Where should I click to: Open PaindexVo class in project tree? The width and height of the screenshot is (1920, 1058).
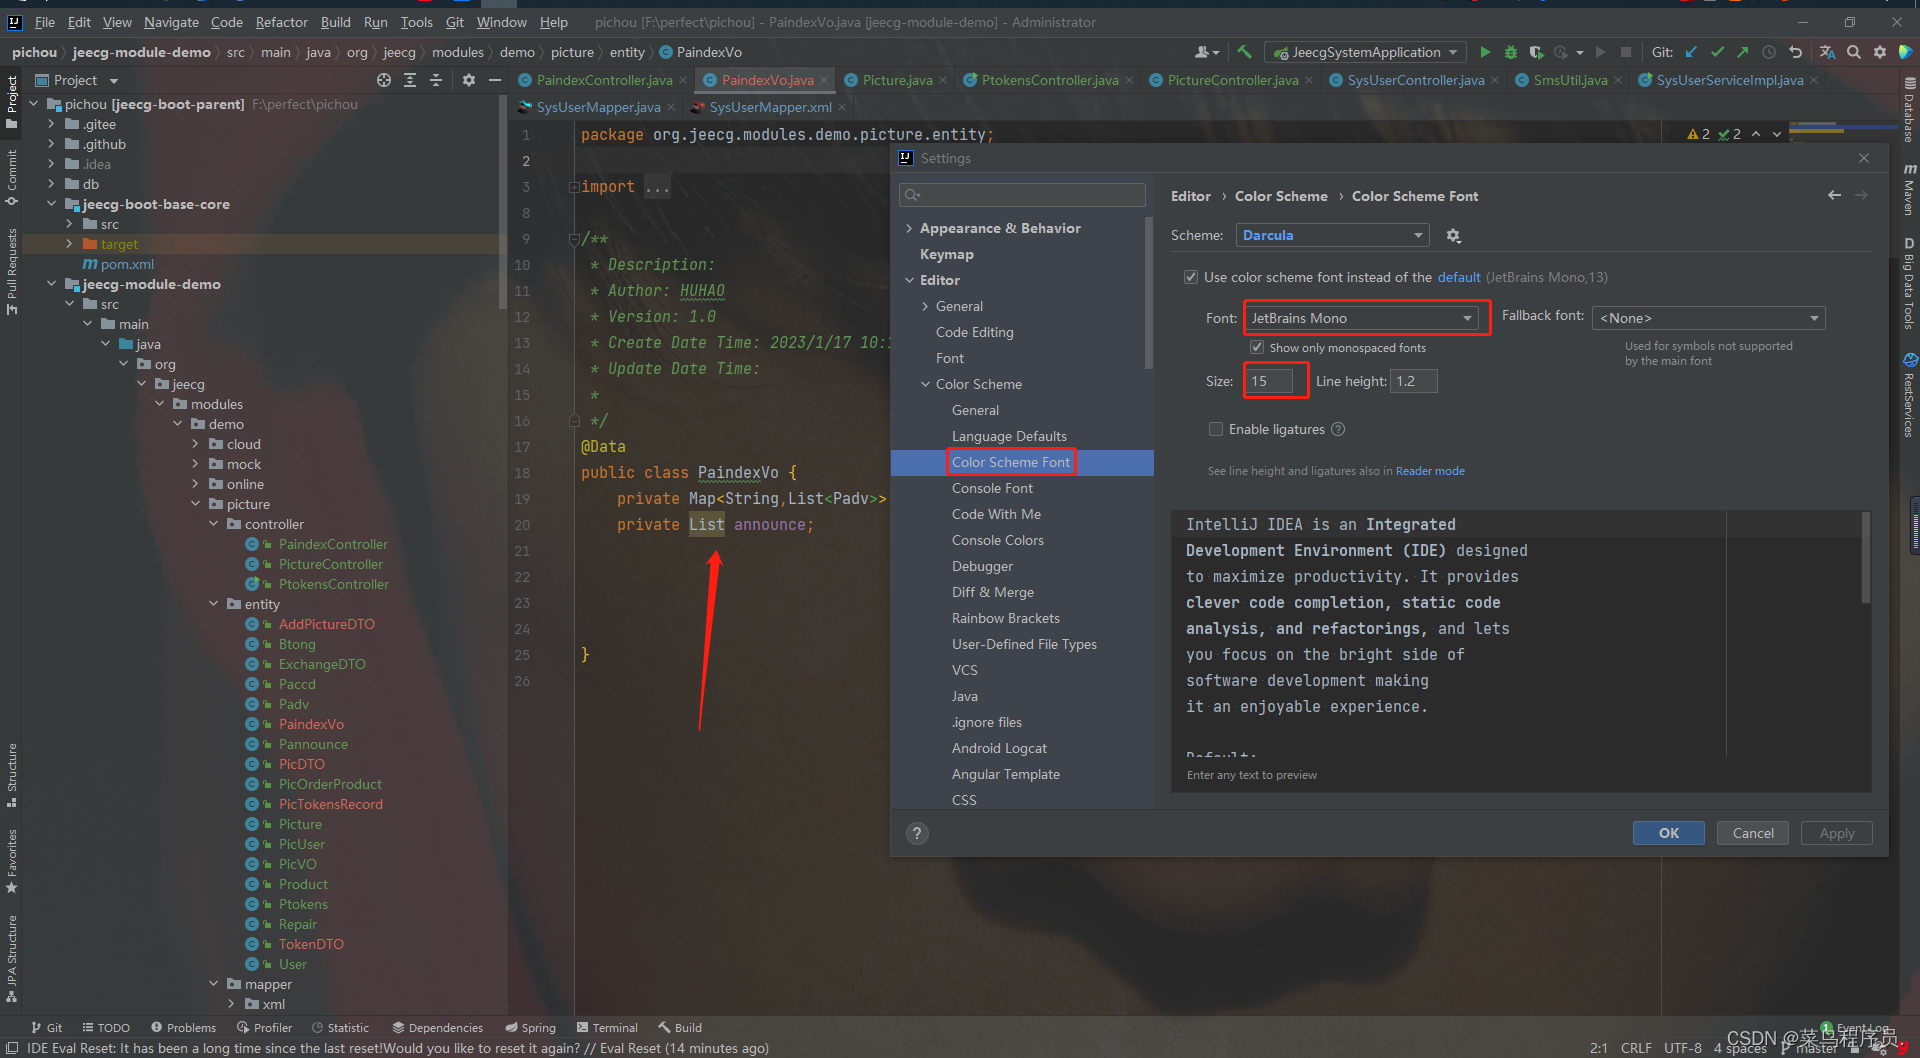click(x=311, y=724)
